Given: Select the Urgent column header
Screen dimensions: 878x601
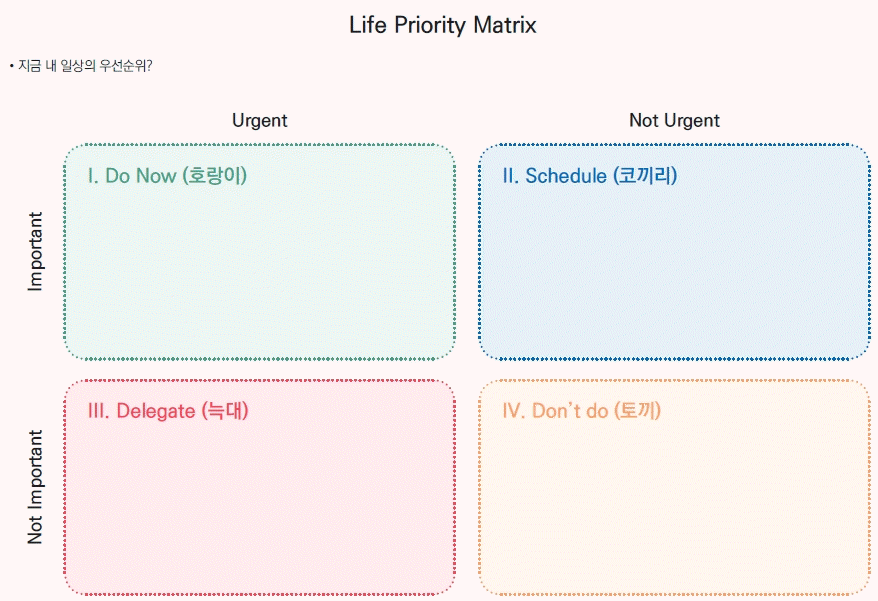Looking at the screenshot, I should pyautogui.click(x=260, y=120).
